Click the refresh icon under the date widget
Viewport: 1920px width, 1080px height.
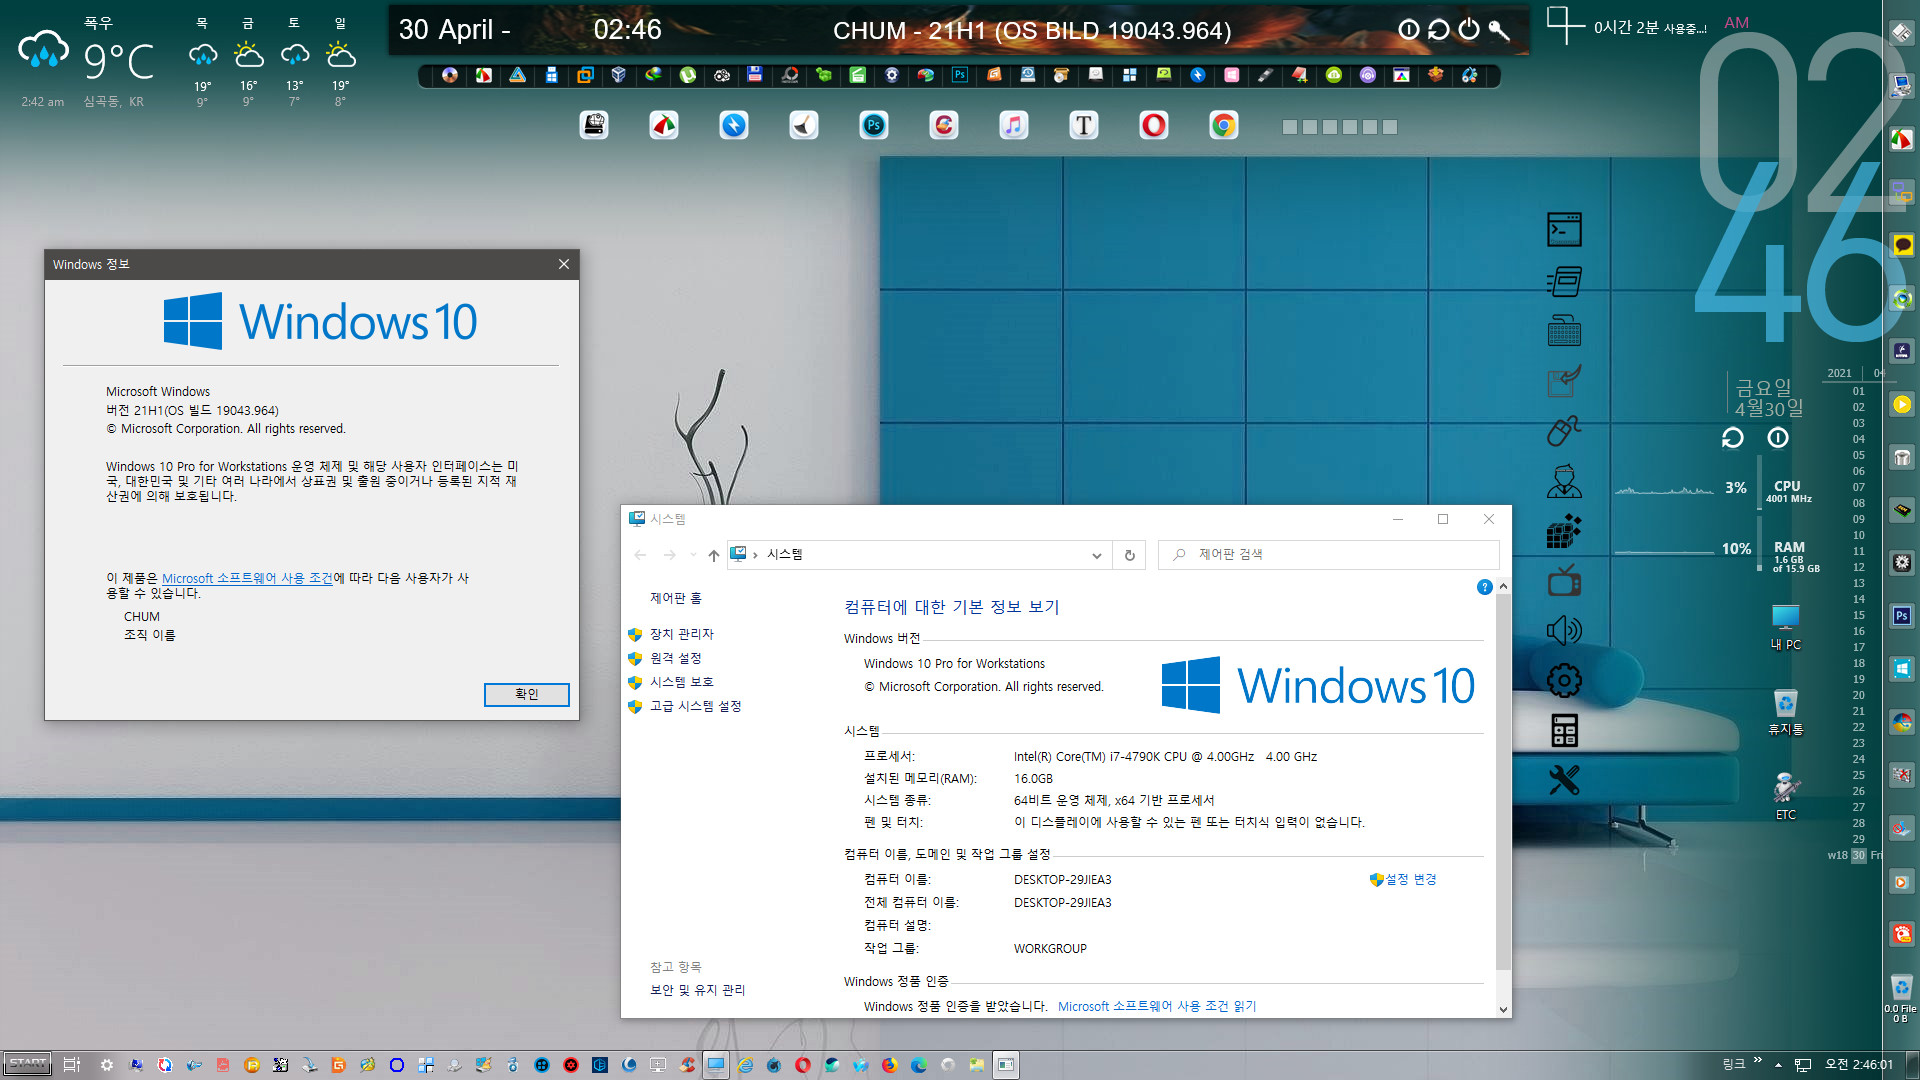tap(1732, 438)
